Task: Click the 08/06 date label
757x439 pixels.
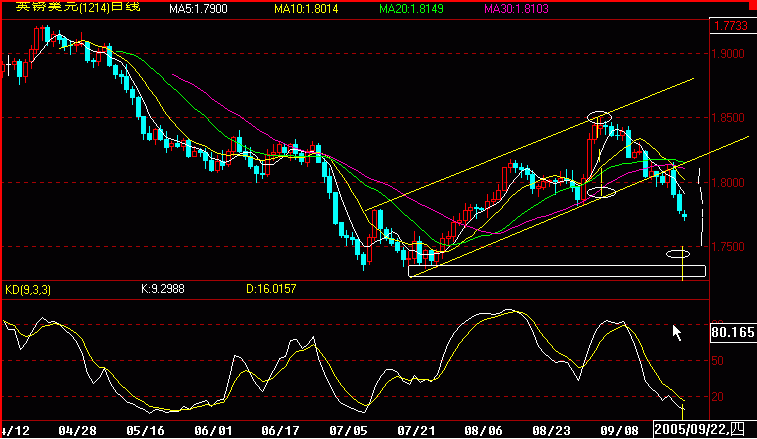Action: [x=483, y=430]
